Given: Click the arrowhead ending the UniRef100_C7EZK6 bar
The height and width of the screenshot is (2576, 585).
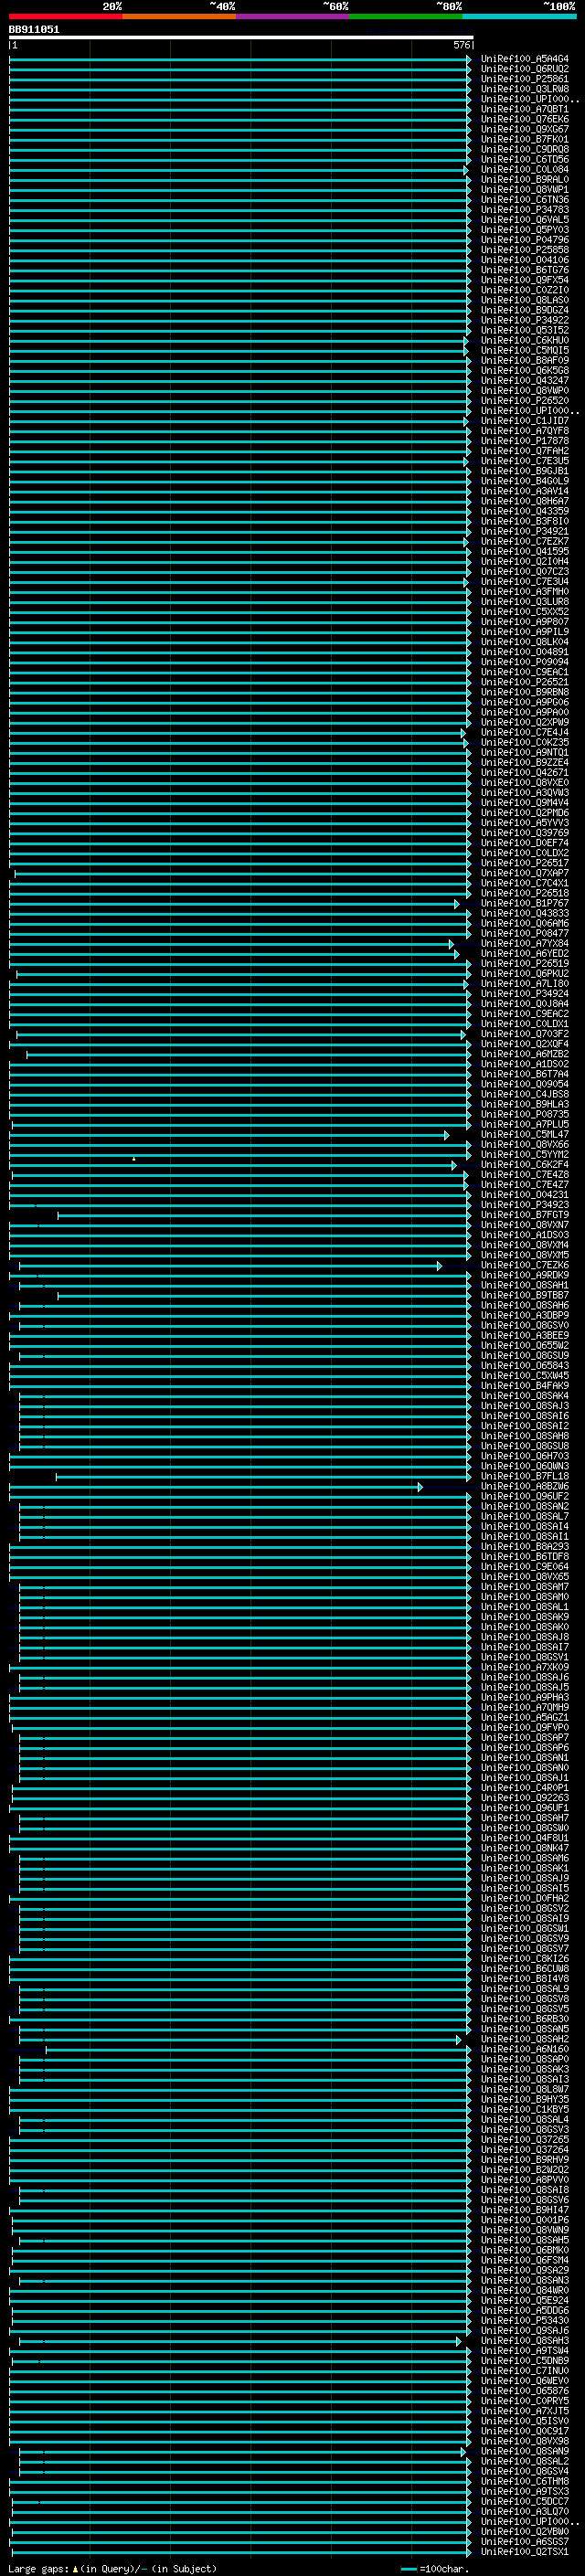Looking at the screenshot, I should click(x=439, y=1266).
